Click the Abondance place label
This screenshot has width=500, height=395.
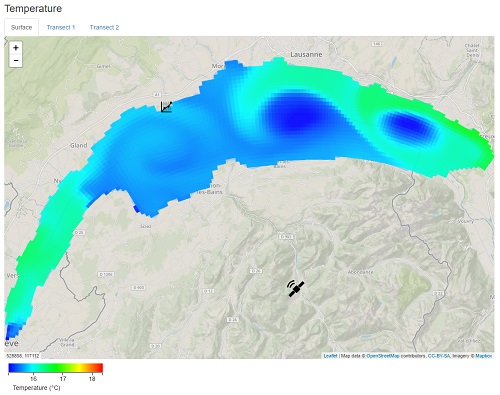point(360,272)
